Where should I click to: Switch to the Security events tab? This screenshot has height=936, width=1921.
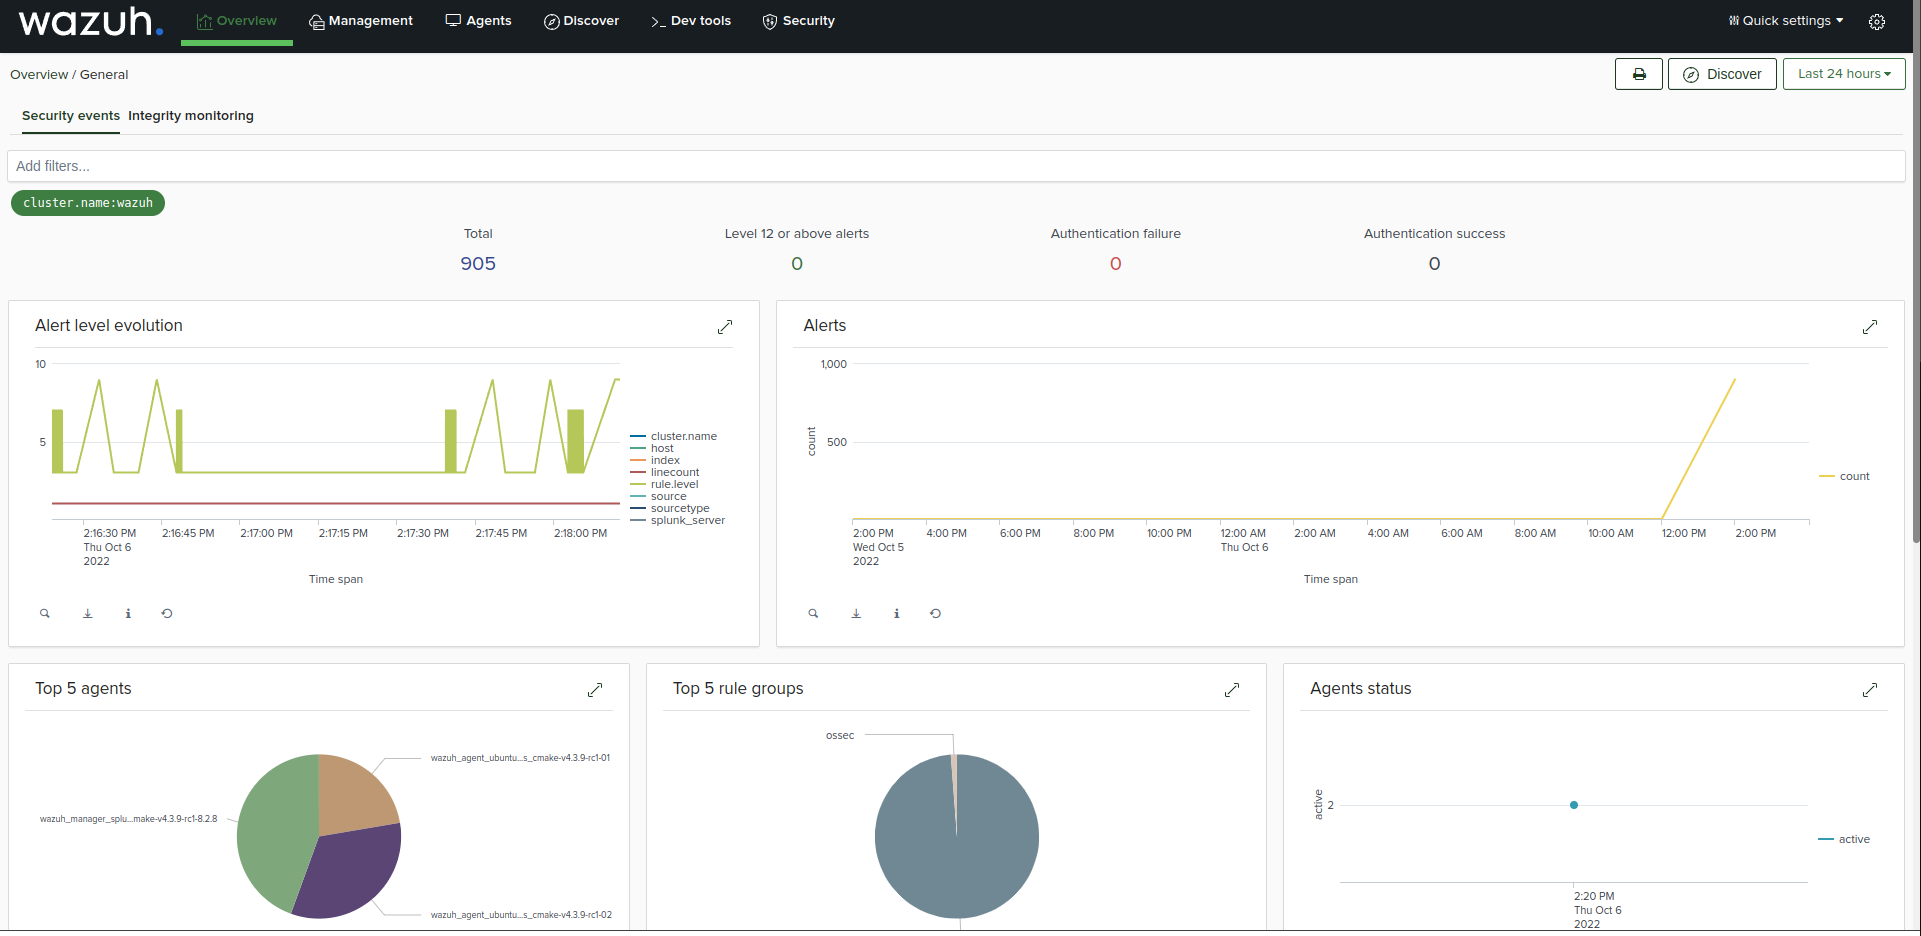point(71,116)
